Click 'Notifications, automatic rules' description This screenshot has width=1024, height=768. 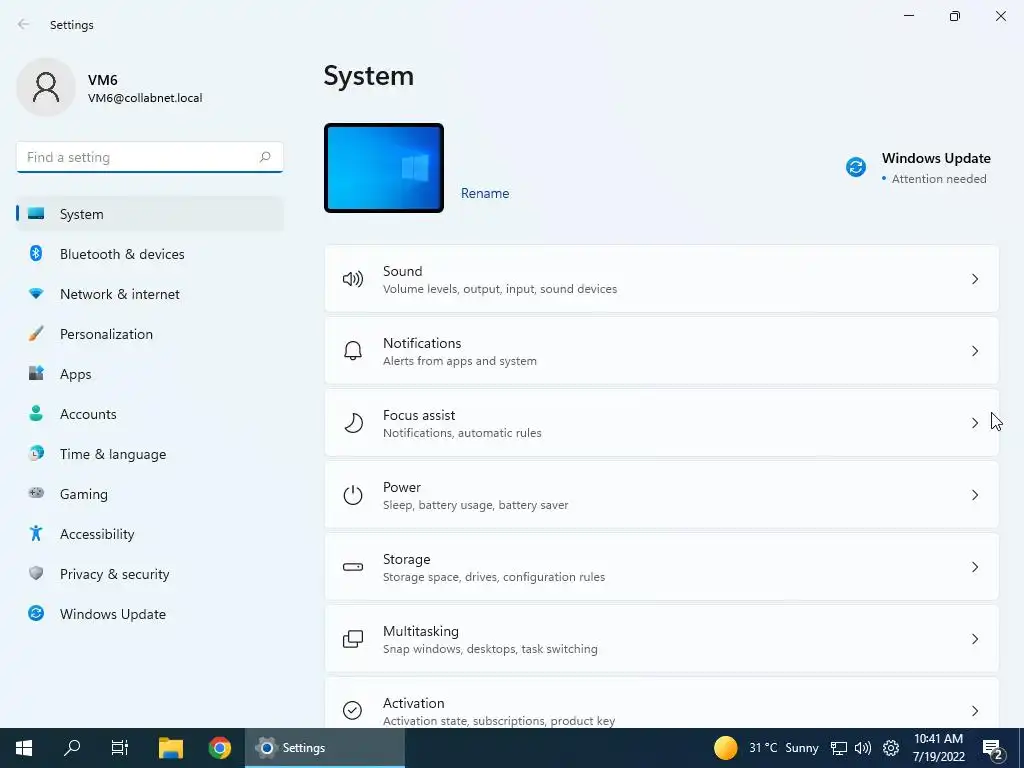click(x=462, y=433)
